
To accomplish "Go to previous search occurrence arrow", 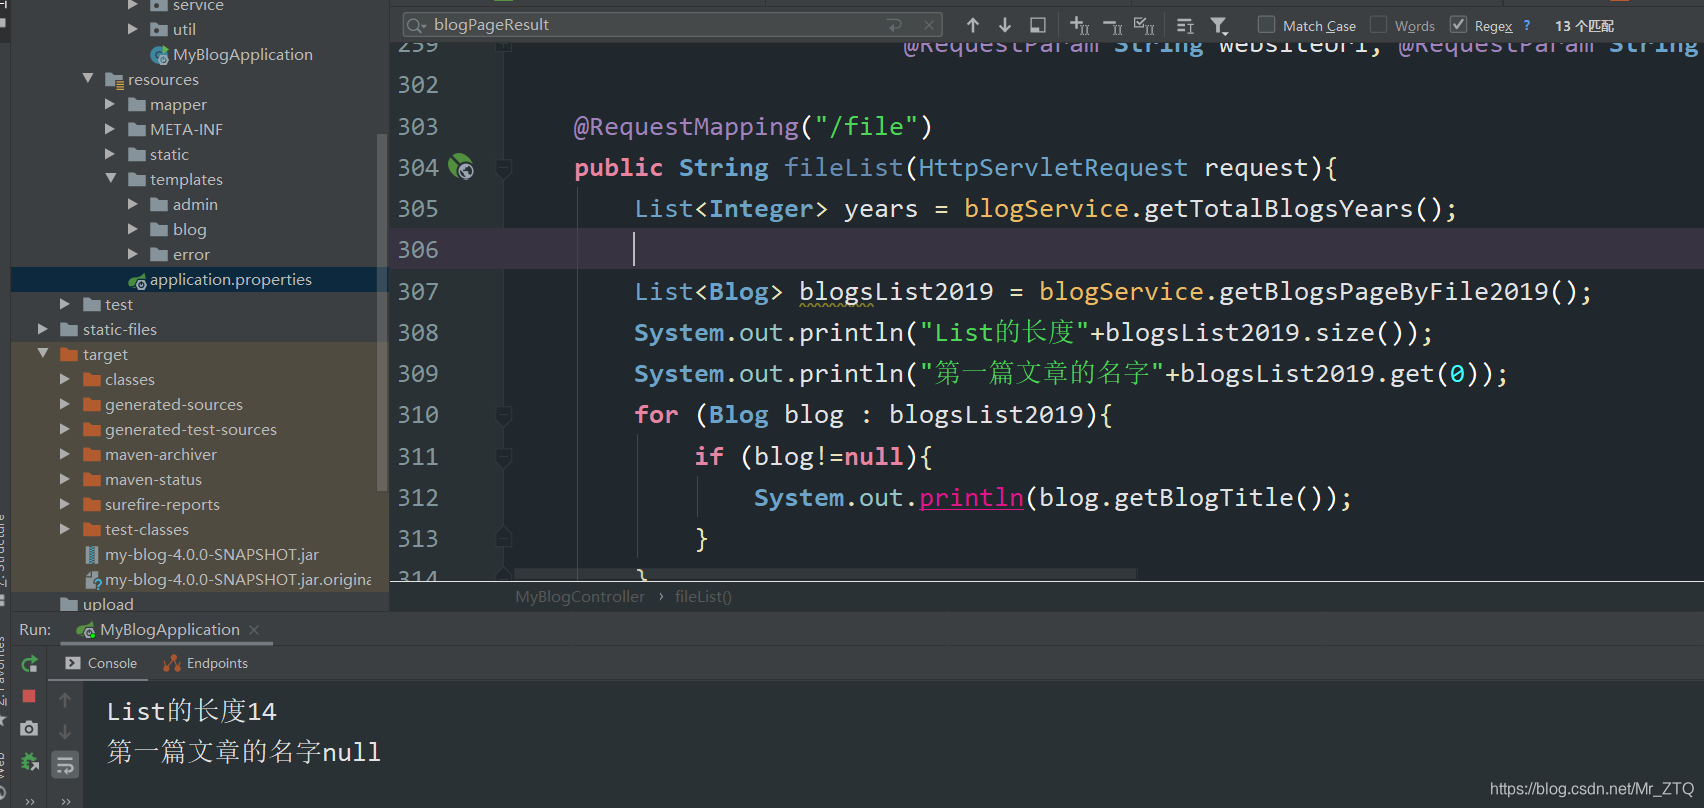I will [973, 25].
